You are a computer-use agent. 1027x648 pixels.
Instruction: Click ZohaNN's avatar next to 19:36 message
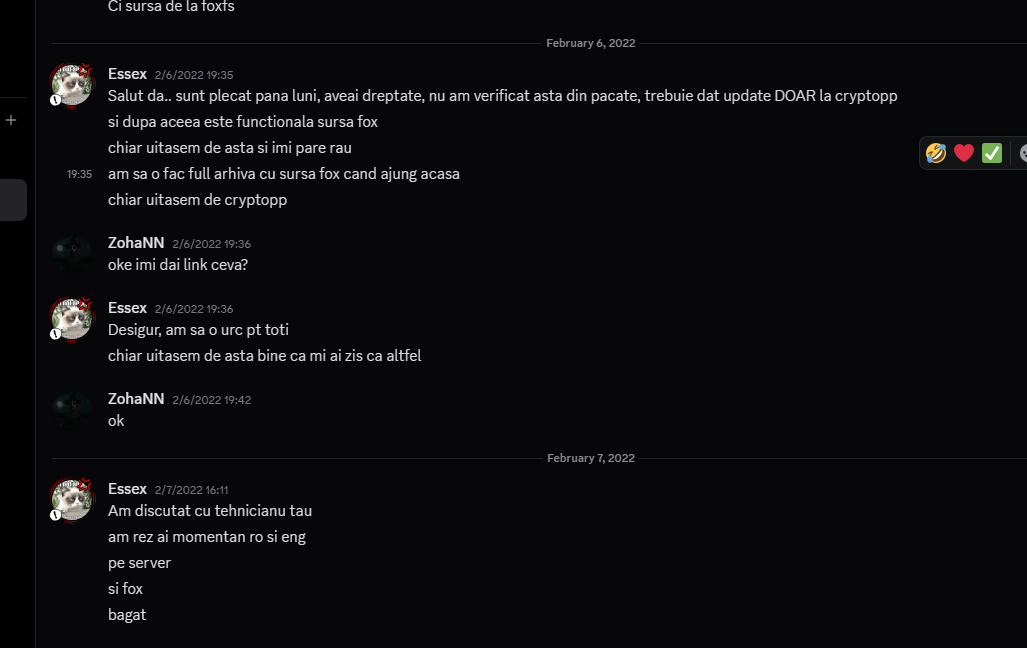pos(71,252)
